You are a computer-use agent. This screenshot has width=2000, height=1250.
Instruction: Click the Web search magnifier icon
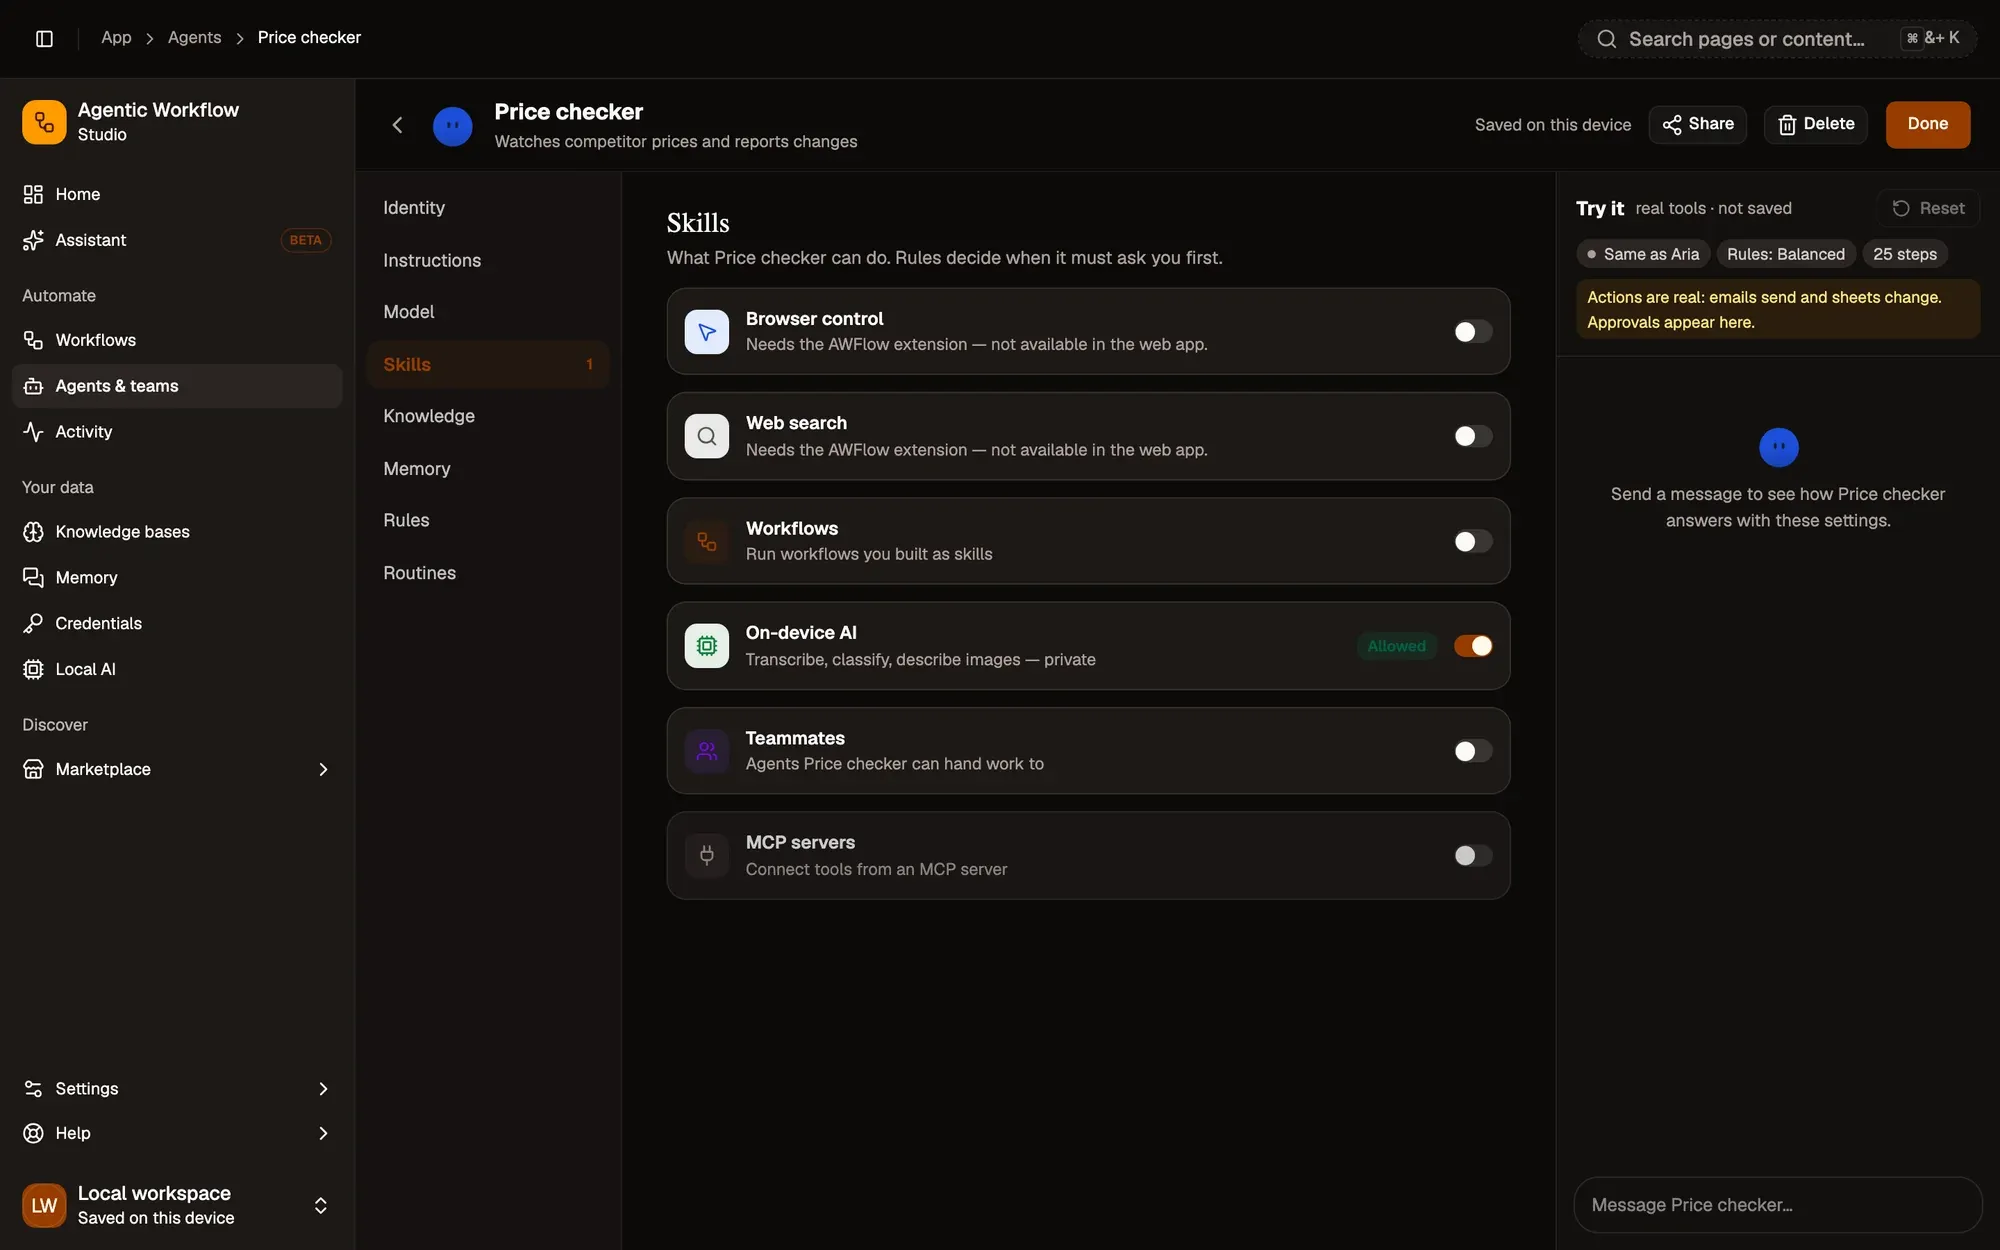click(706, 436)
